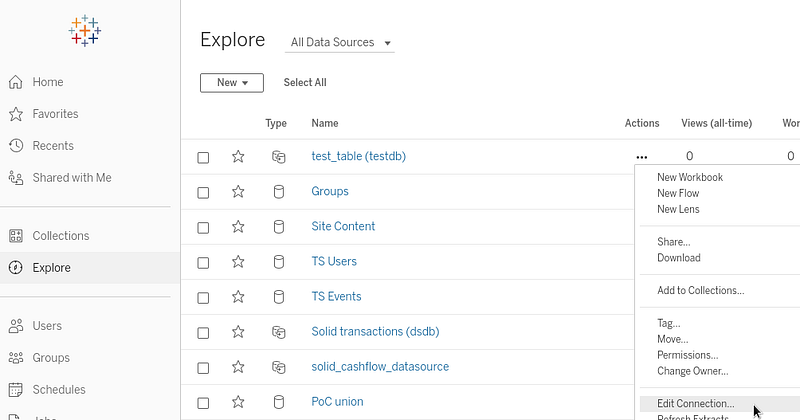Favorite test_table (testdb) with its star
The width and height of the screenshot is (800, 420).
[x=238, y=157]
